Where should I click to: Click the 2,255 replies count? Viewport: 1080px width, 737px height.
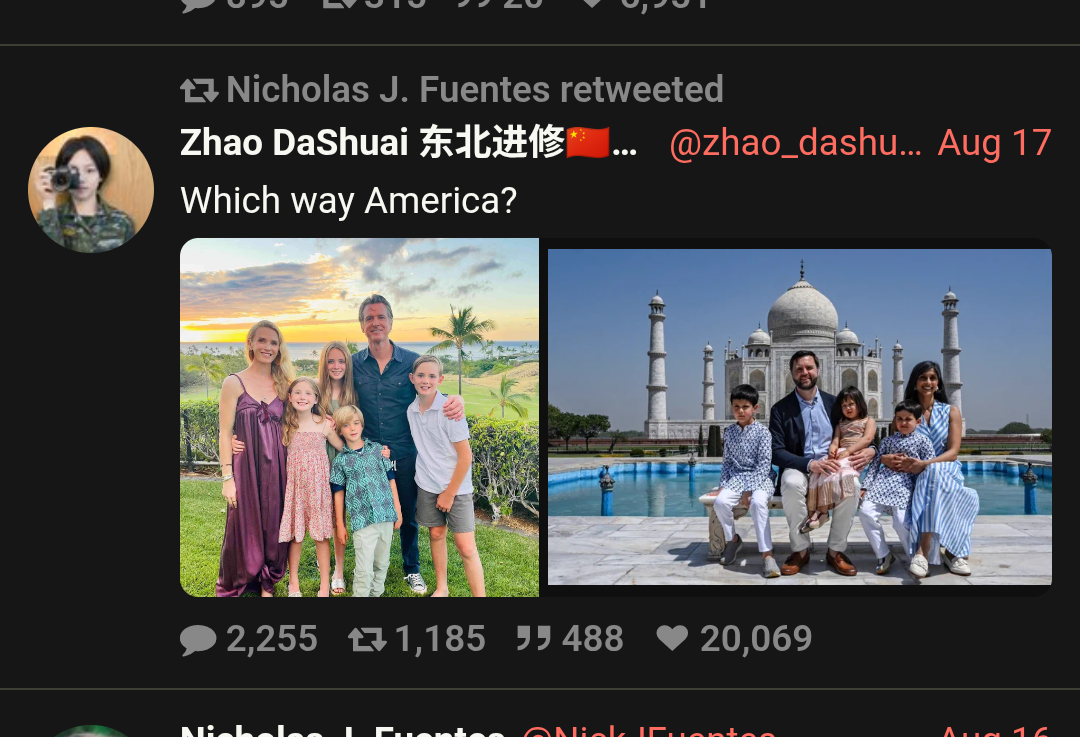pos(272,639)
